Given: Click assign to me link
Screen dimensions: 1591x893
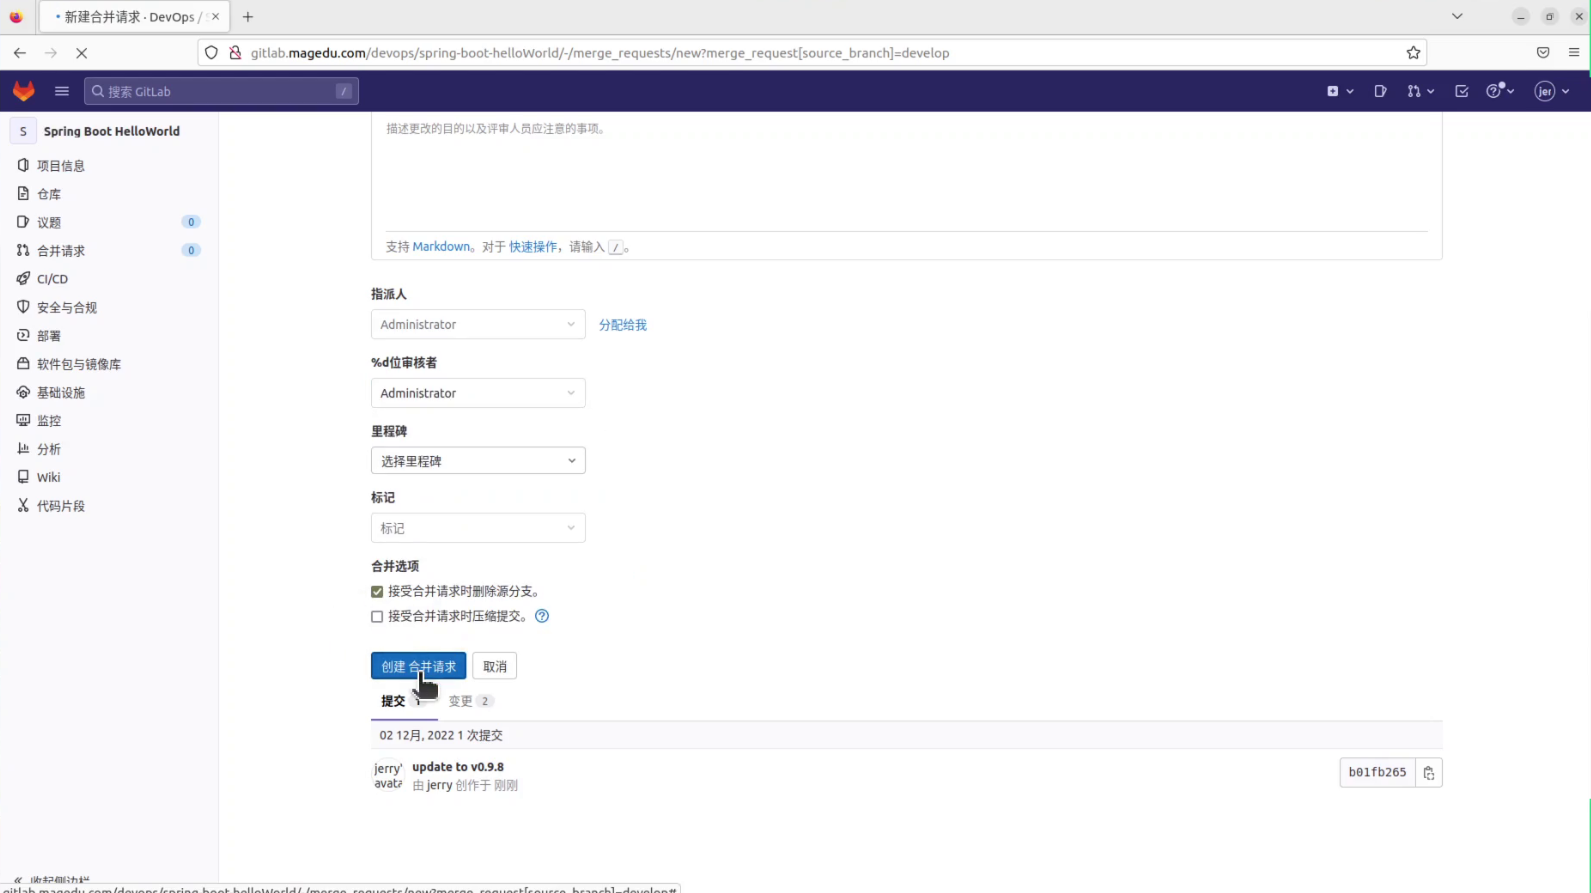Looking at the screenshot, I should pyautogui.click(x=623, y=325).
